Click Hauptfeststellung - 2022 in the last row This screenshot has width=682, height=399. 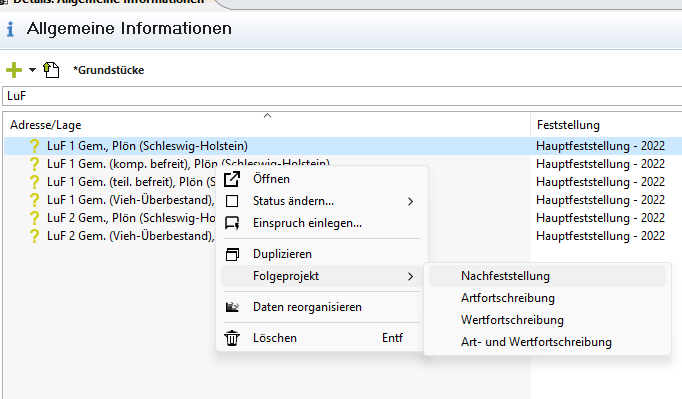click(x=600, y=236)
